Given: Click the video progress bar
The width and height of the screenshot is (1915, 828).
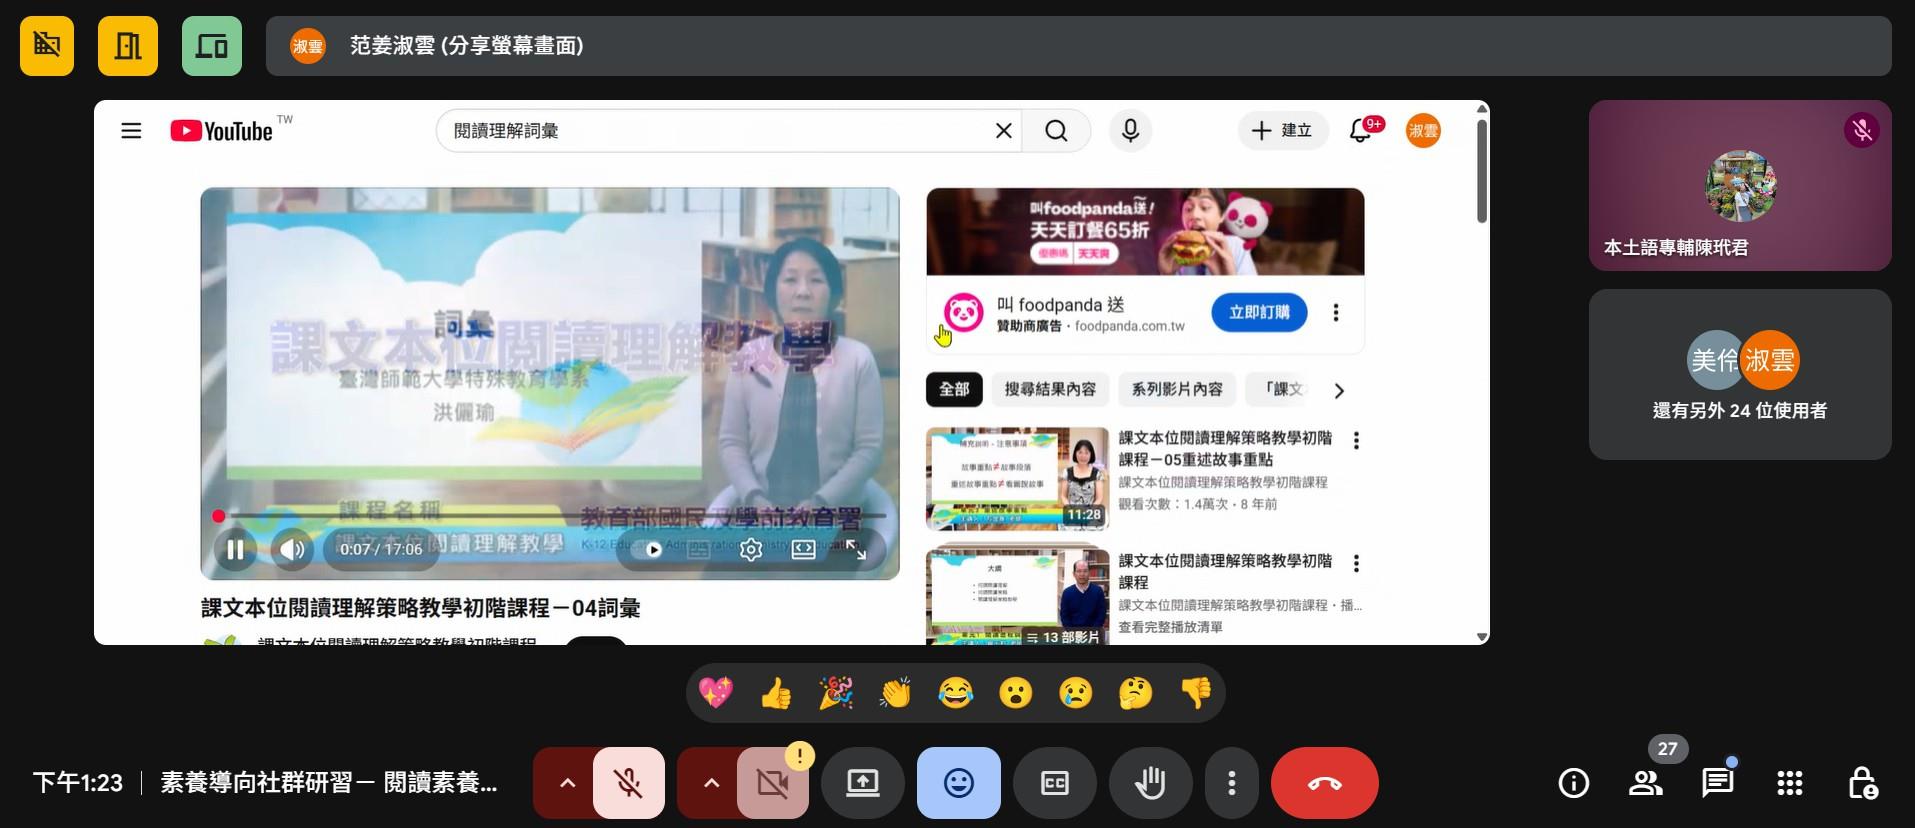Looking at the screenshot, I should point(550,516).
